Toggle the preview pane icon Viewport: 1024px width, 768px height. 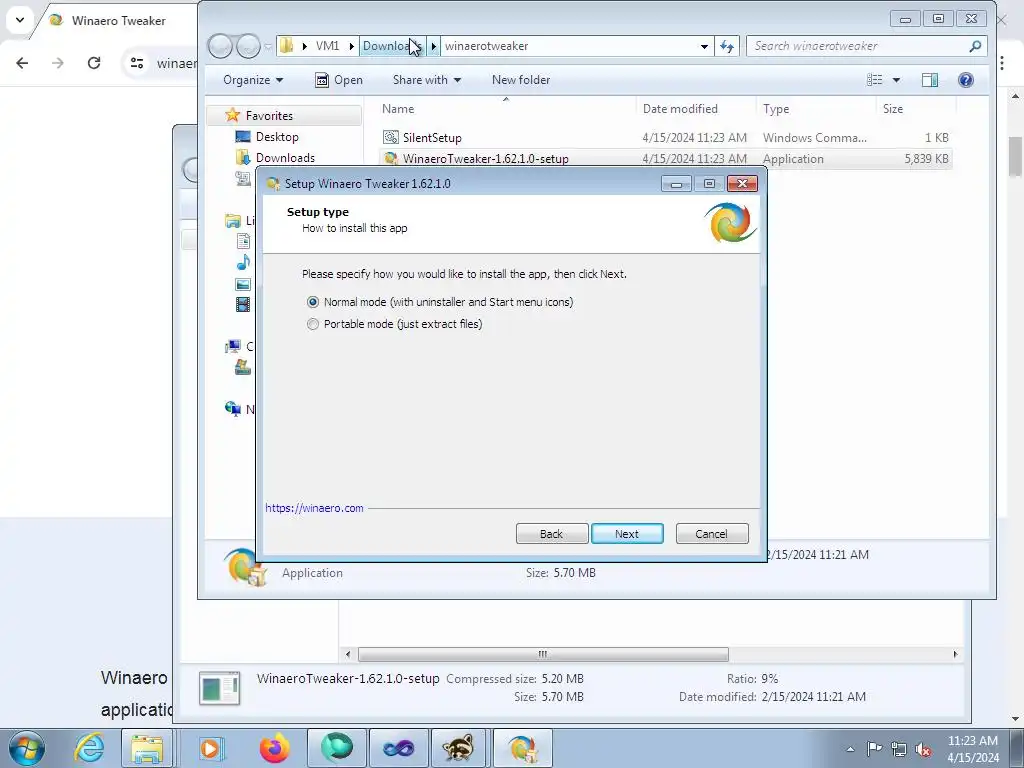click(x=930, y=80)
